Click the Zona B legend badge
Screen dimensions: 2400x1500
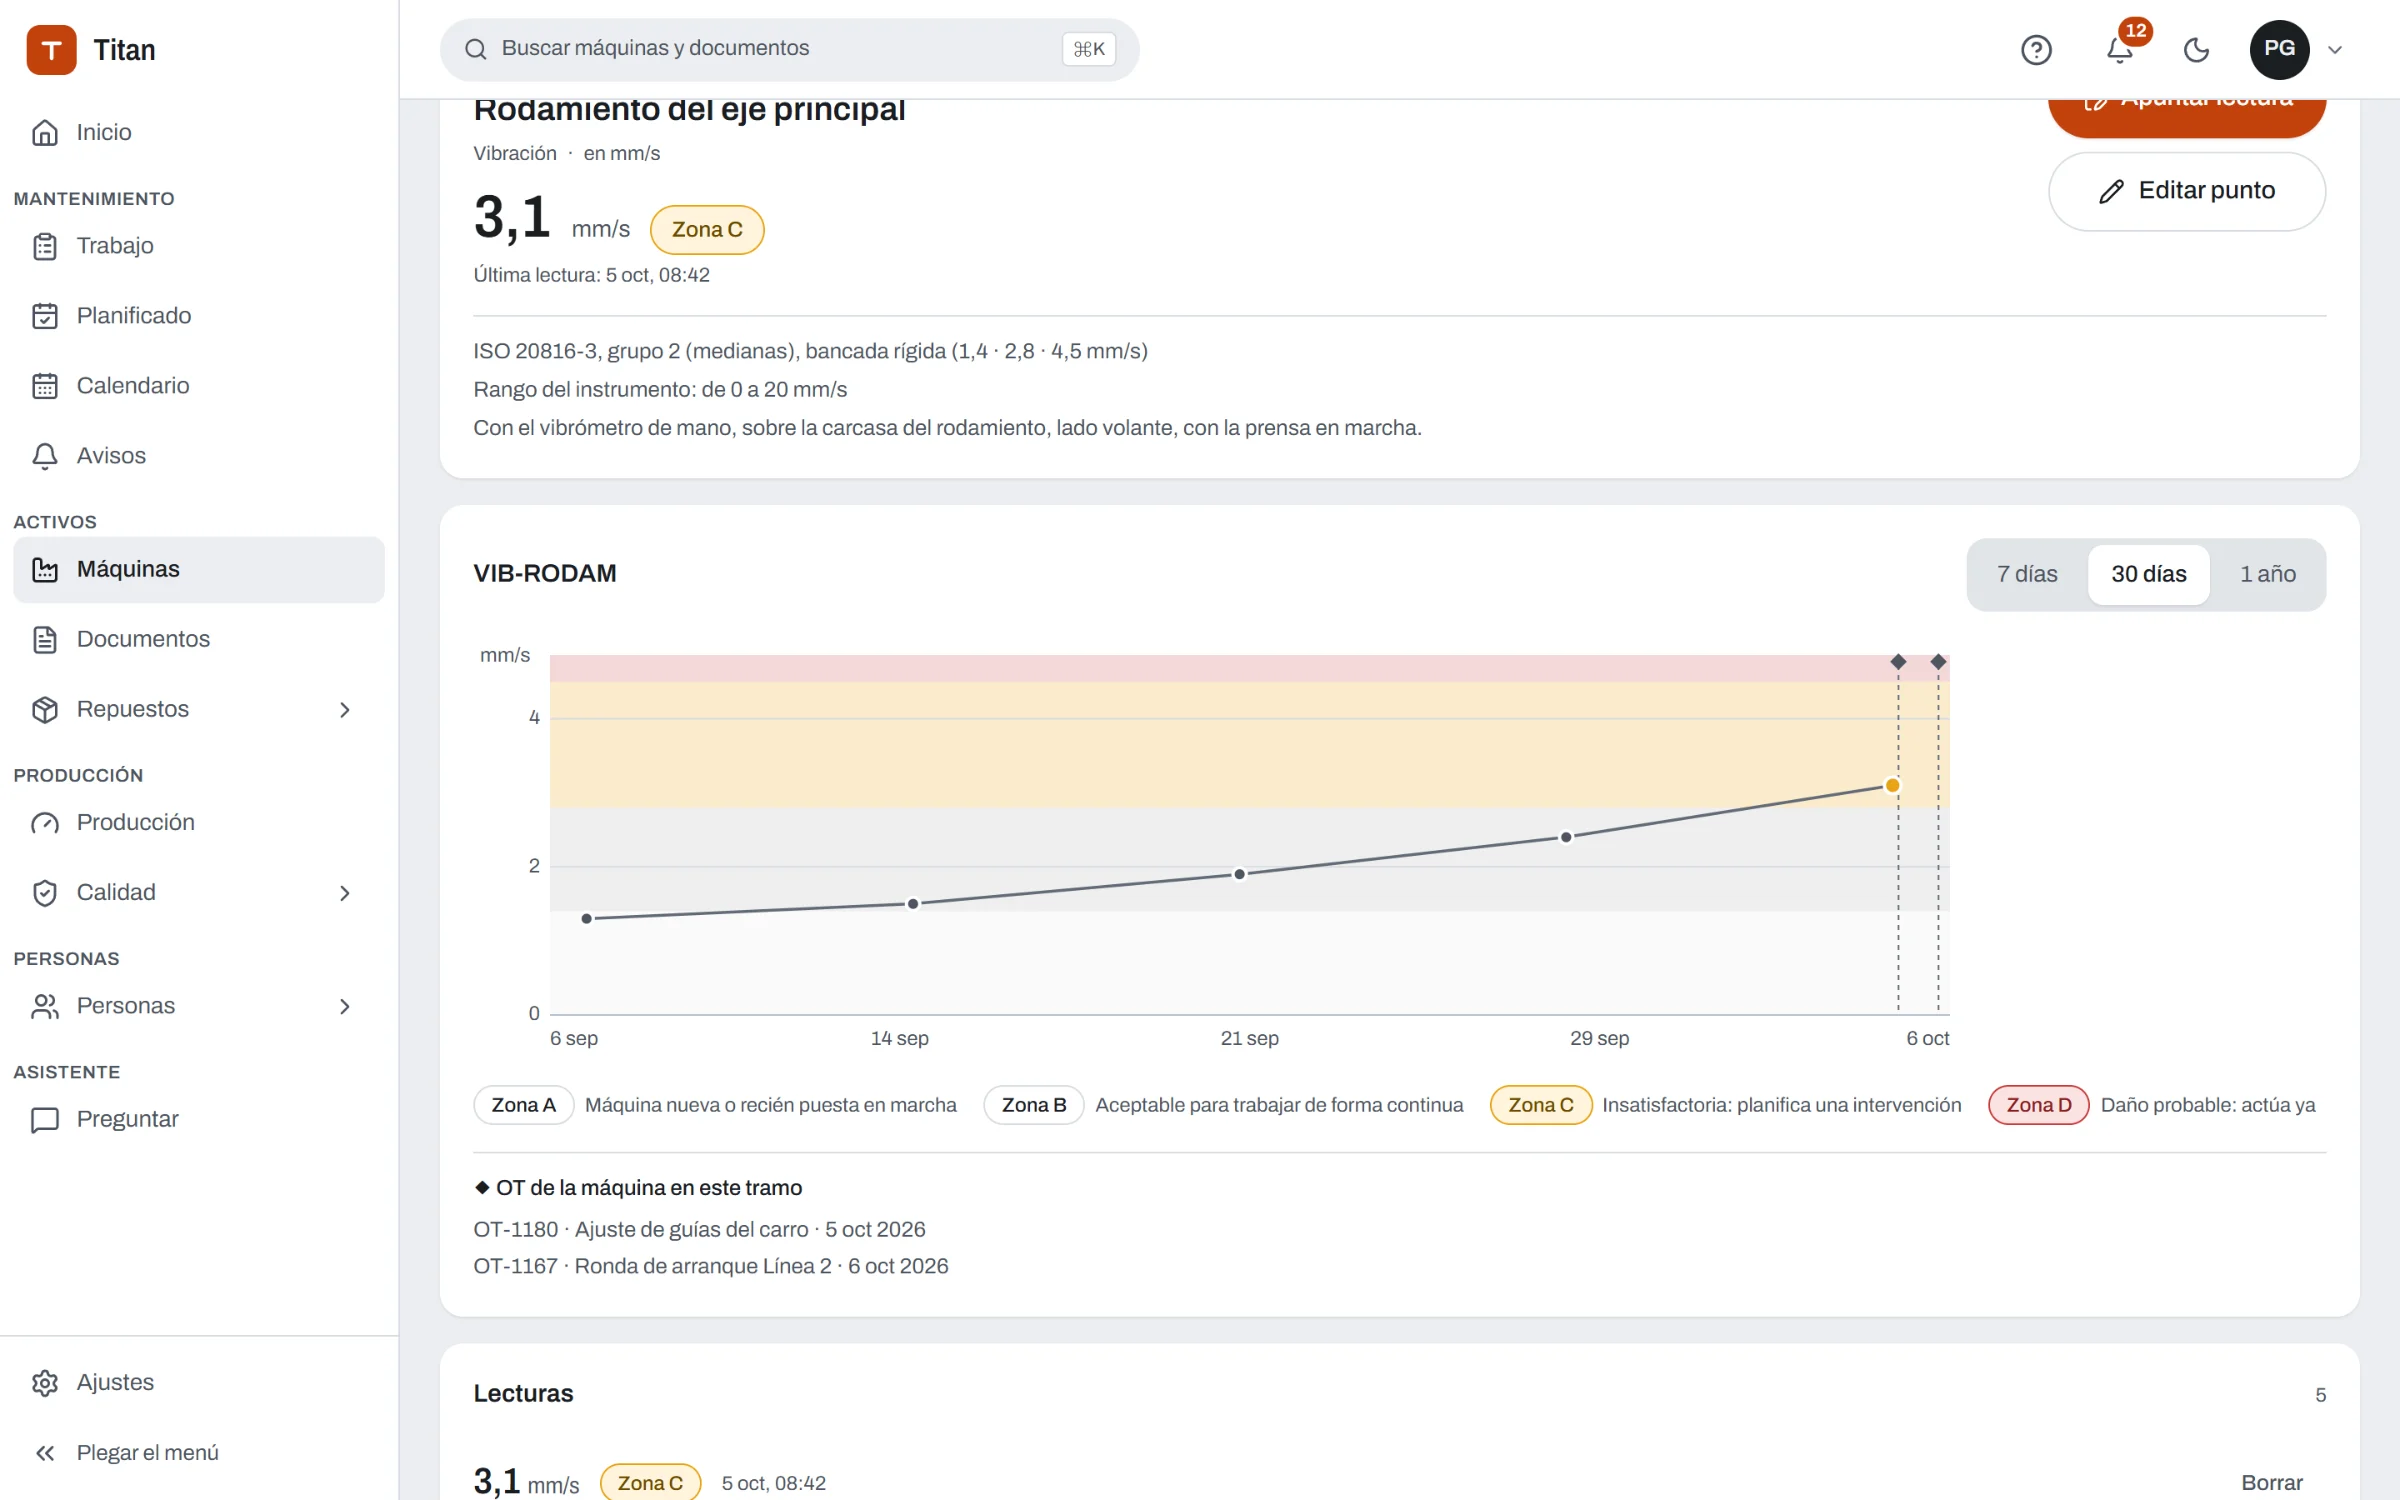[x=1034, y=1105]
